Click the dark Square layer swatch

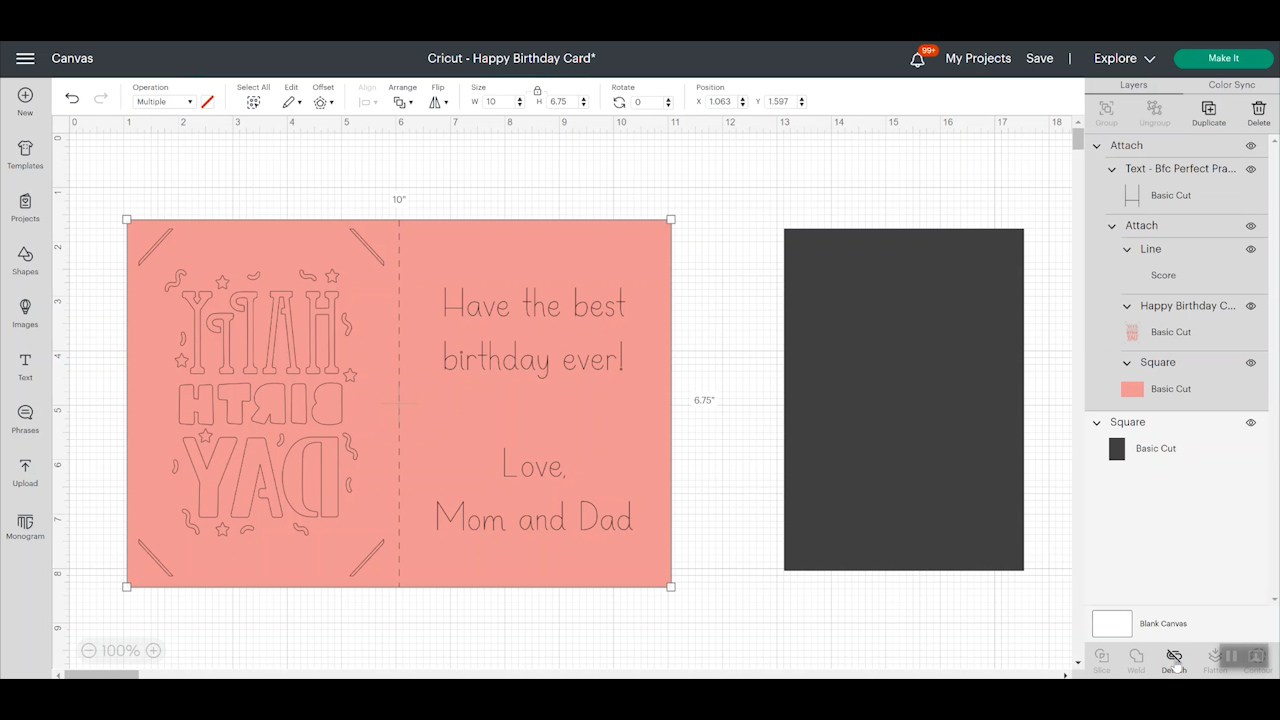[1117, 449]
